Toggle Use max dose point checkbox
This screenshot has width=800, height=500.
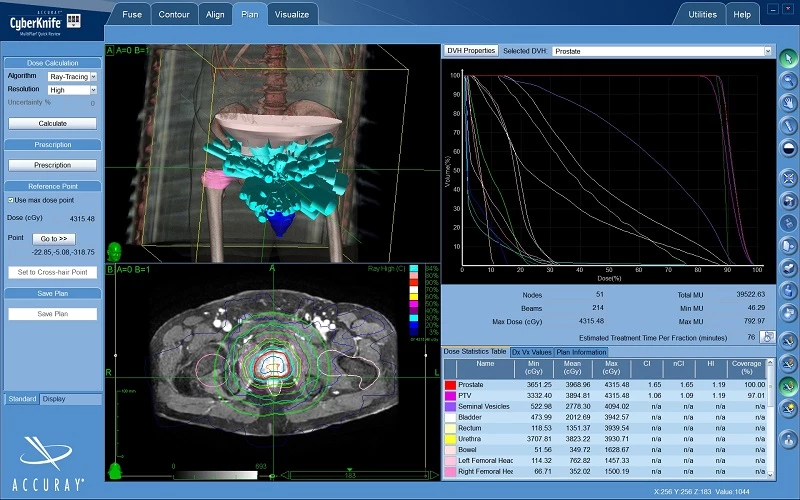(11, 200)
